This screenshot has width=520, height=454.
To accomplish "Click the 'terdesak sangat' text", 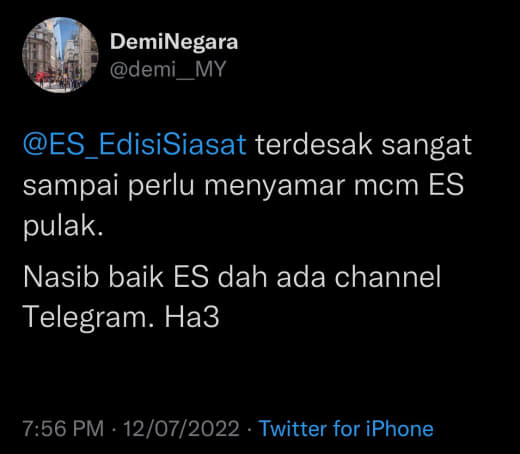I will point(363,146).
